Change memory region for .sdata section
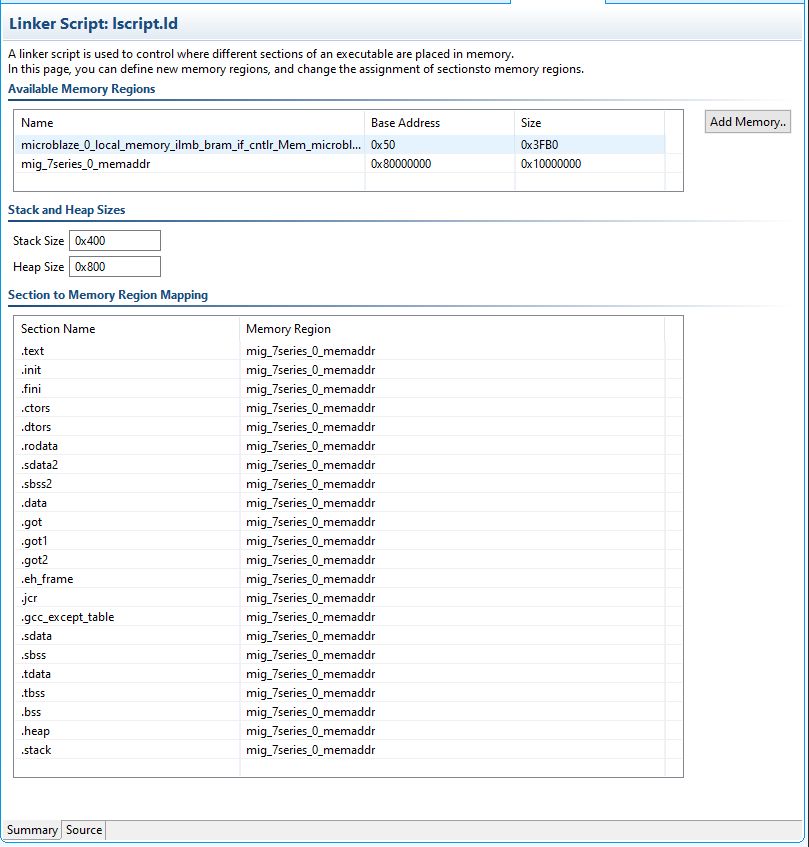 click(x=311, y=636)
